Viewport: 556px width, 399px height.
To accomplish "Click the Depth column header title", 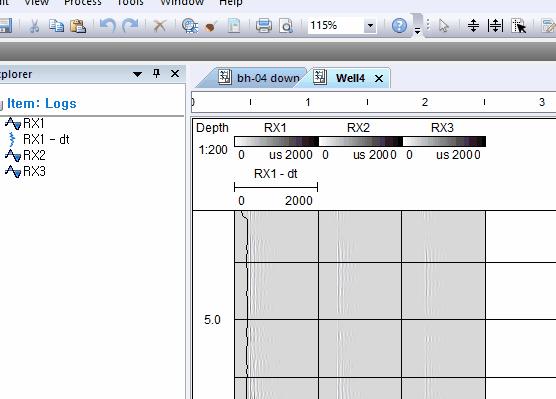I will 212,128.
